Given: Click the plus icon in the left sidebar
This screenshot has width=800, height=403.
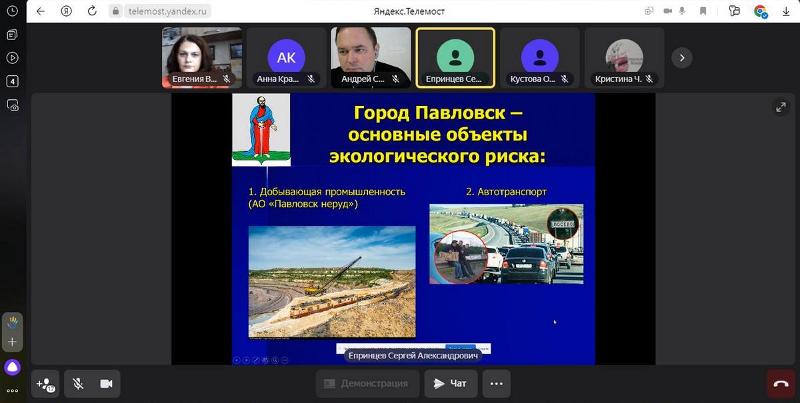Looking at the screenshot, I should click(13, 342).
